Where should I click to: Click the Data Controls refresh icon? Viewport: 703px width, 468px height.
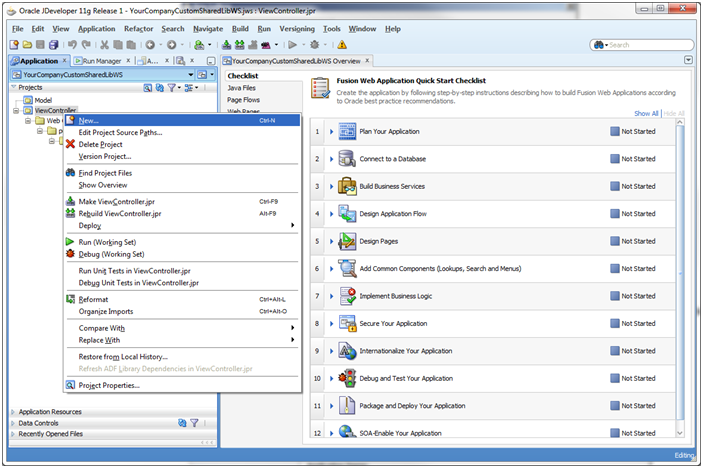pos(182,423)
